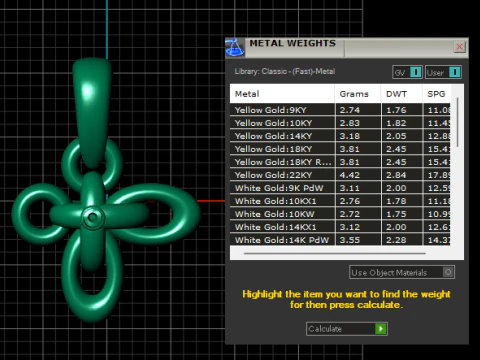Click the 2.74 grams value
The height and width of the screenshot is (360, 480).
(x=350, y=110)
